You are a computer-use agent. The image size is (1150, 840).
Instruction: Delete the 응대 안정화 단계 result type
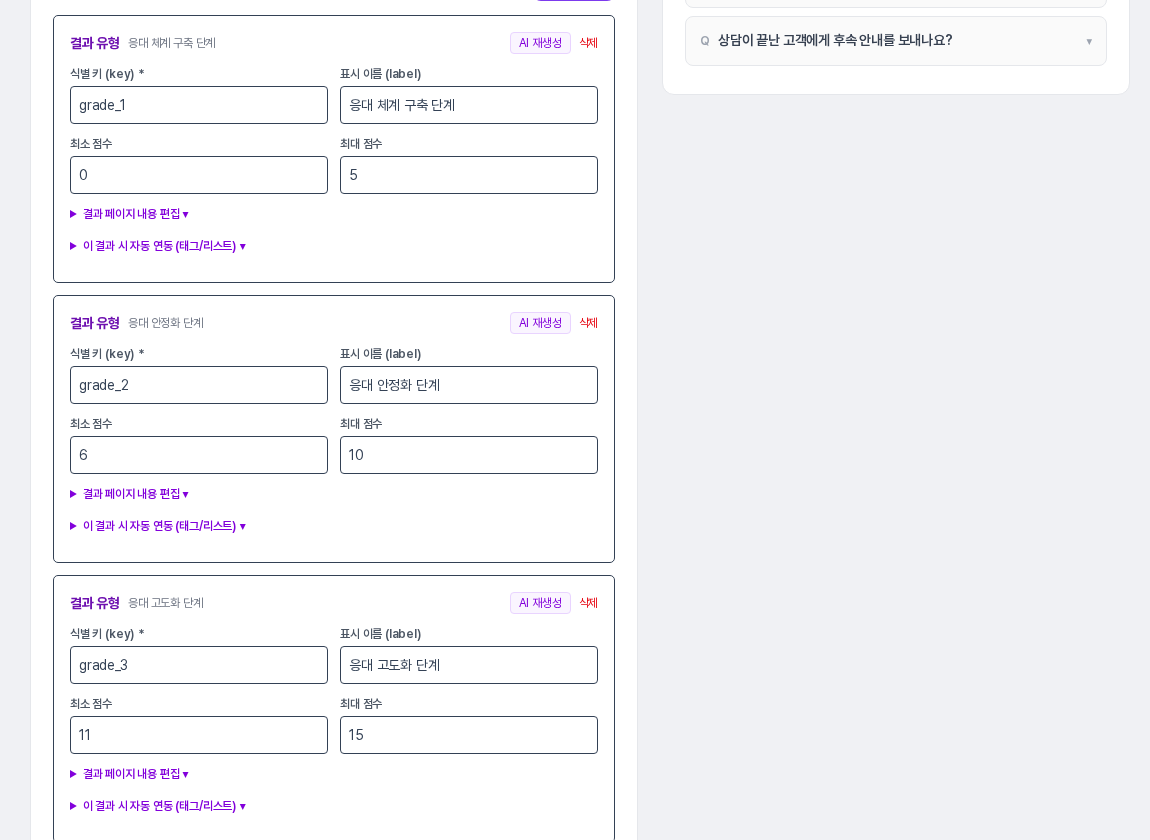pos(588,323)
